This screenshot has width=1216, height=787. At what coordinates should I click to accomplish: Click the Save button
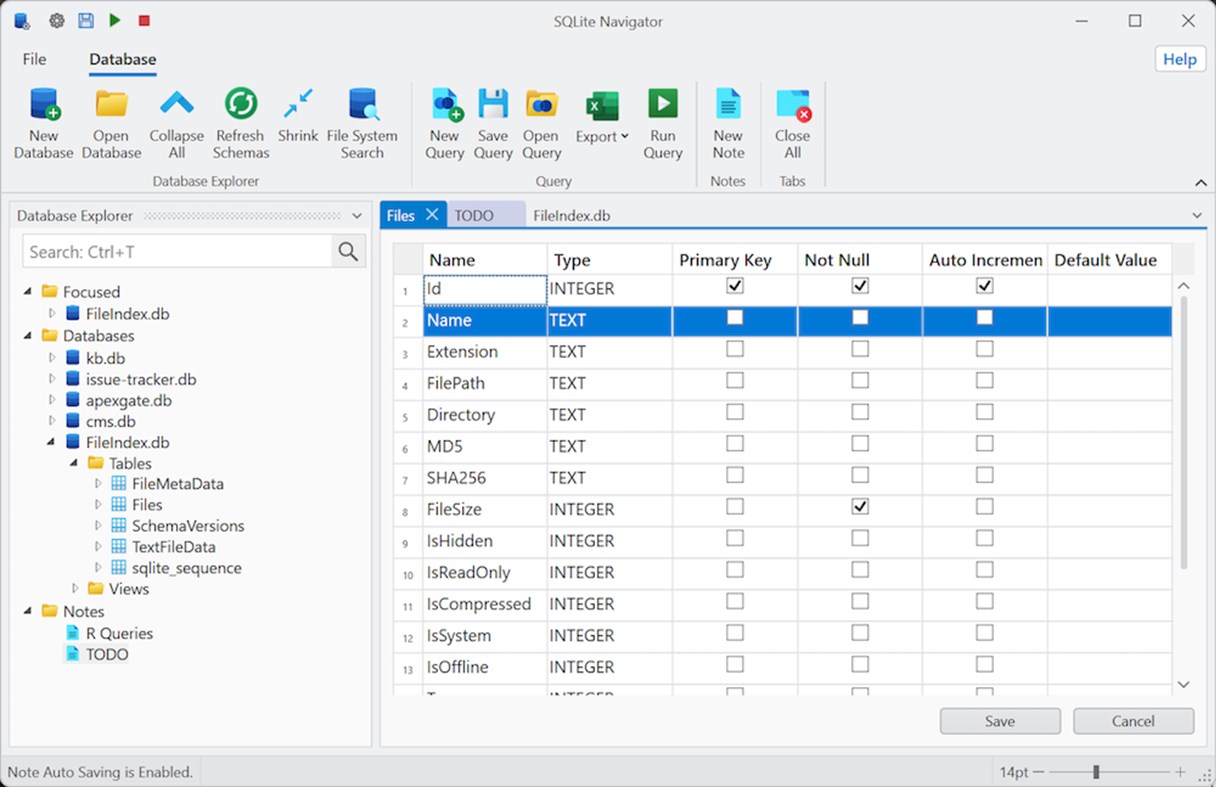tap(1000, 721)
